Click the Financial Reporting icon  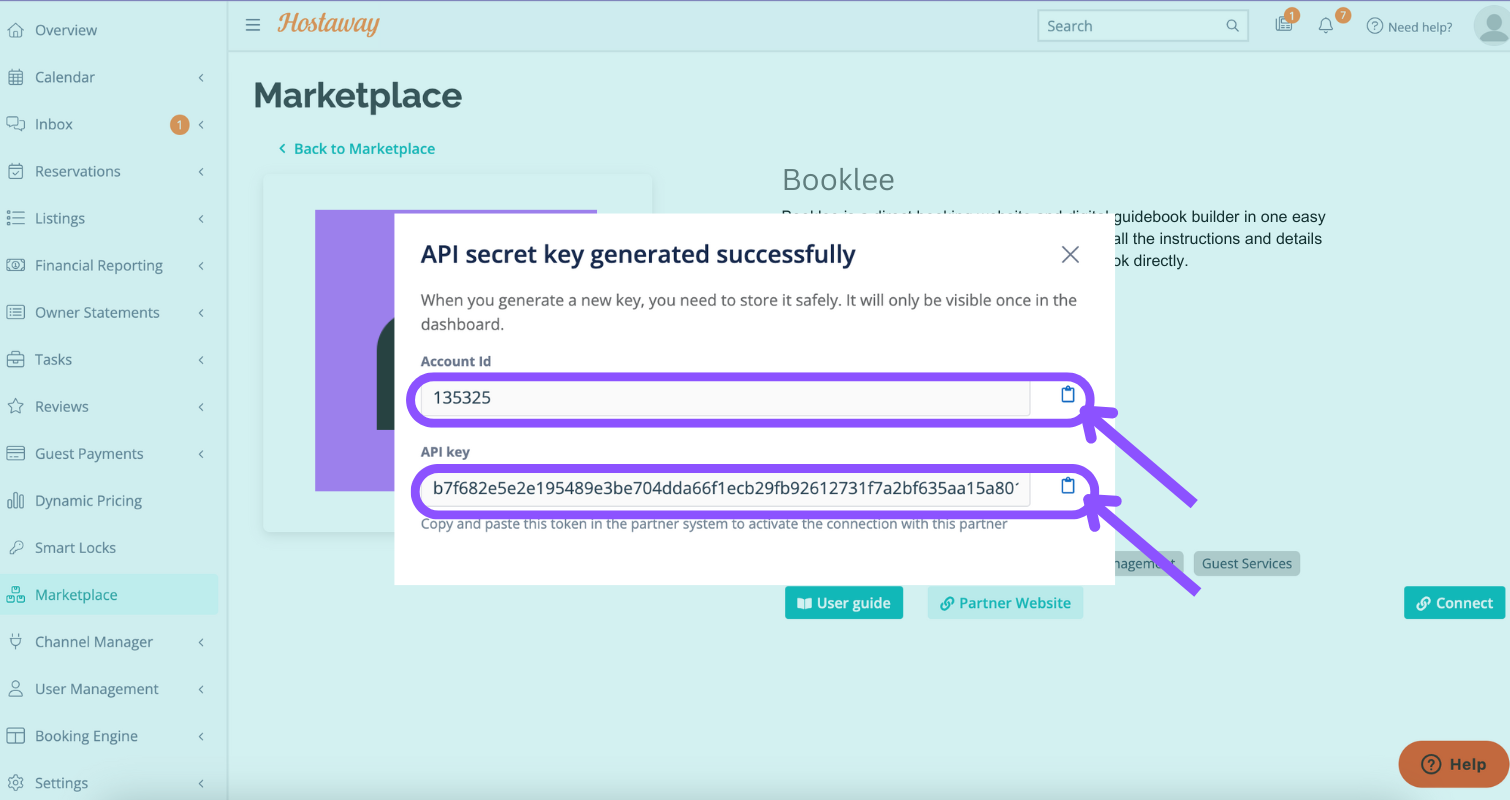[x=15, y=265]
